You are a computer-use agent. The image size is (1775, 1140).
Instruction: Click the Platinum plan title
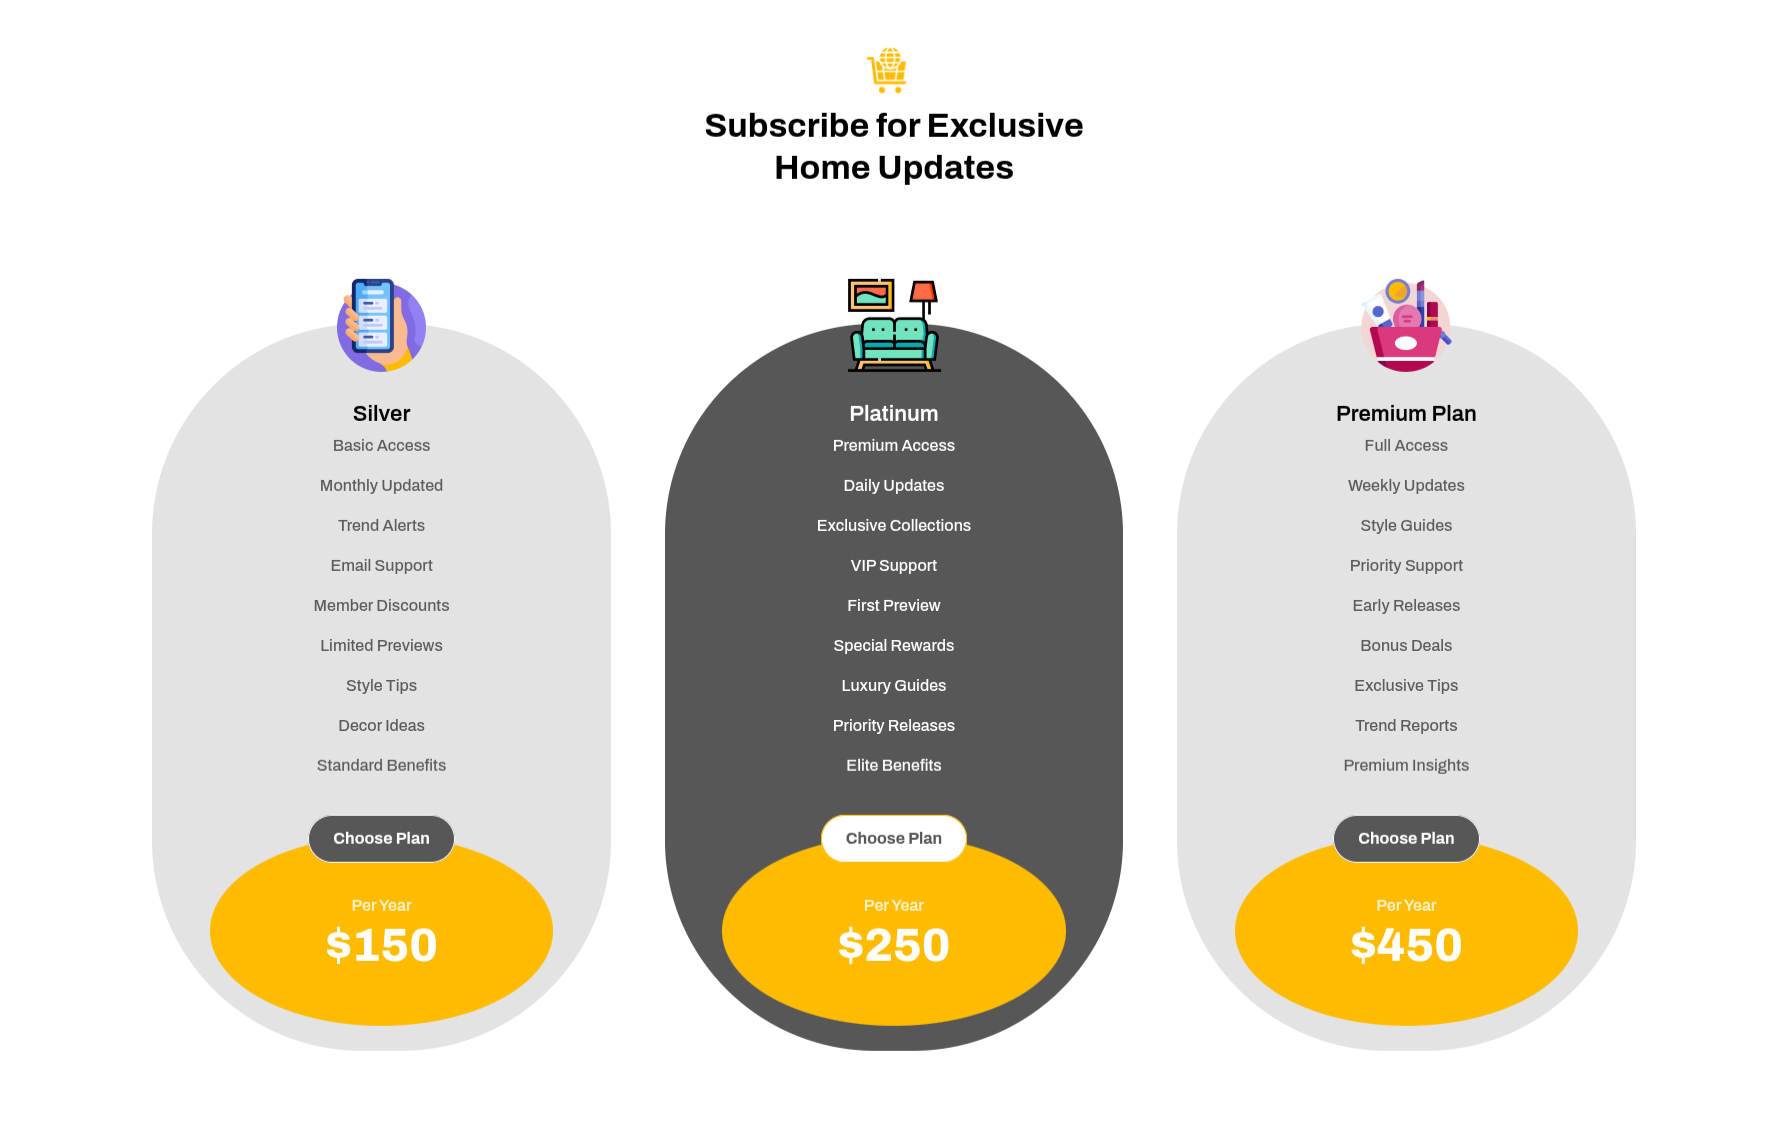[x=893, y=413]
